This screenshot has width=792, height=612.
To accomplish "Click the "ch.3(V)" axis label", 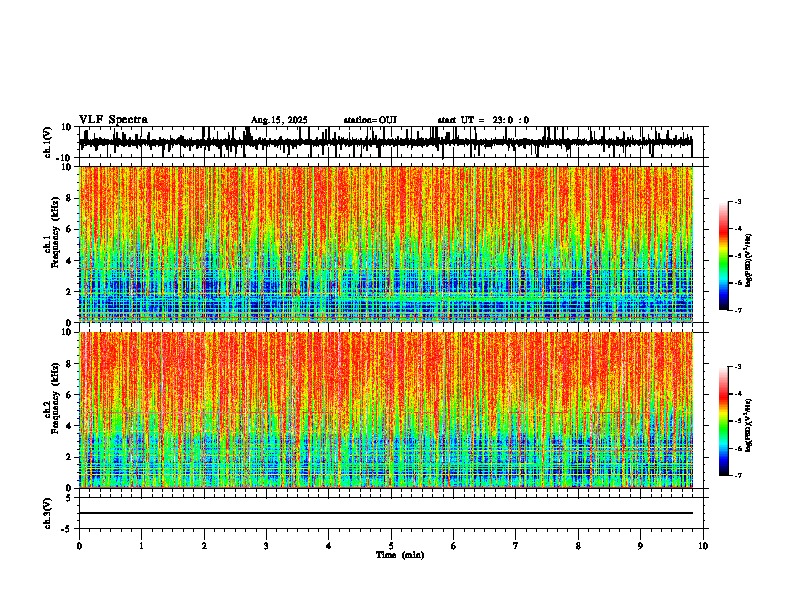I will point(48,513).
